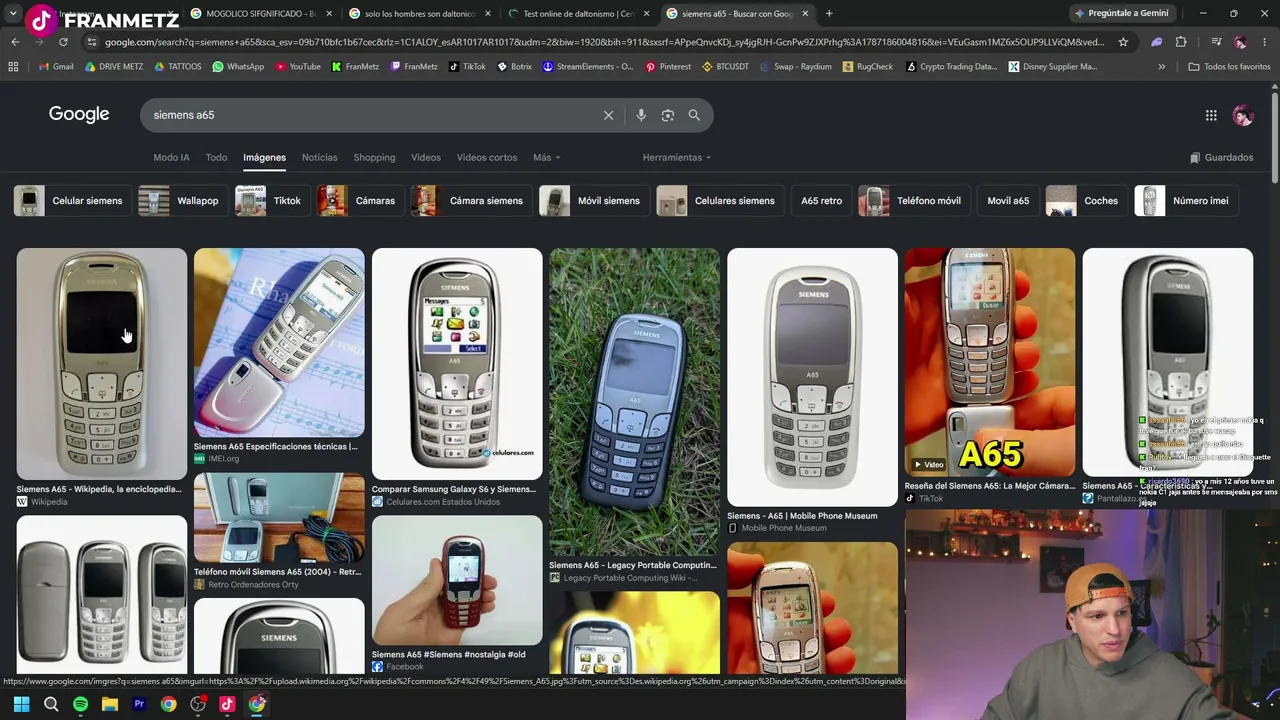Switch to the MOGOLICO SIGNIFICADO browser tab
Screen dimensions: 1280x720
tap(260, 14)
